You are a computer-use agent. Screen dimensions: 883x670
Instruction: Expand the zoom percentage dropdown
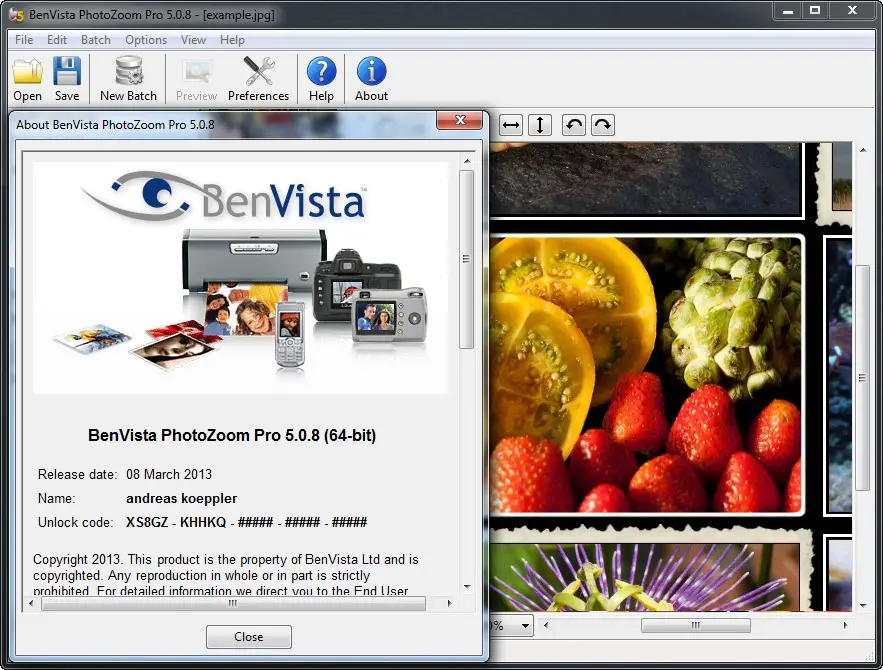tap(525, 626)
